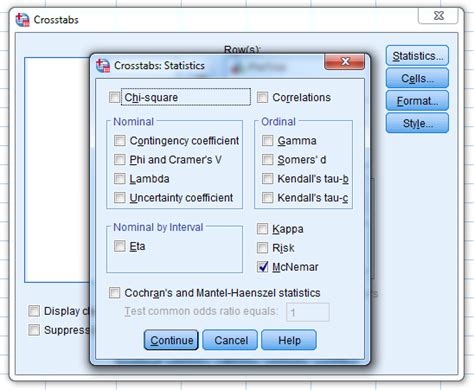Screen dimensions: 474x390
Task: Cancel the Statistics dialog
Action: (x=230, y=340)
